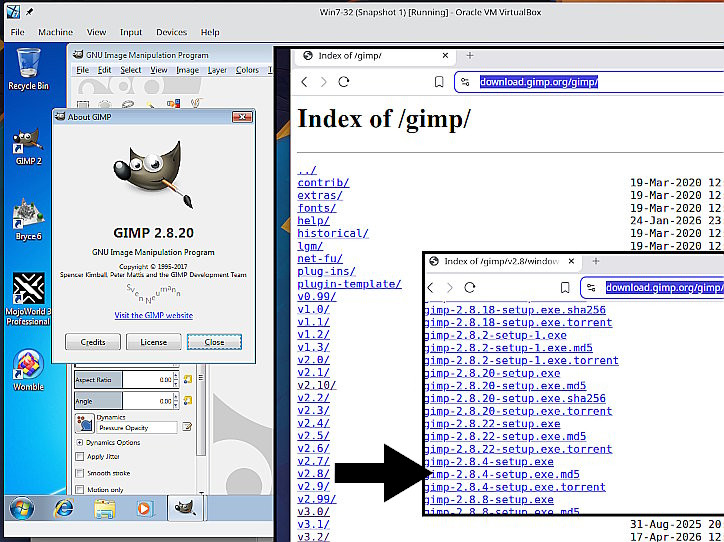Close Index of /gimp/v2.8/windows tab

coord(571,261)
